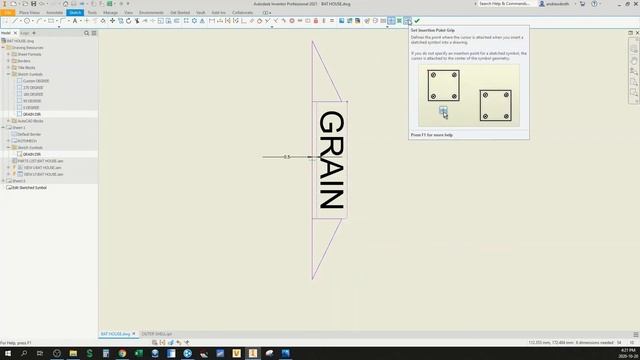640x360 pixels.
Task: Switch to the Get Started ribbon tab
Action: [x=180, y=13]
